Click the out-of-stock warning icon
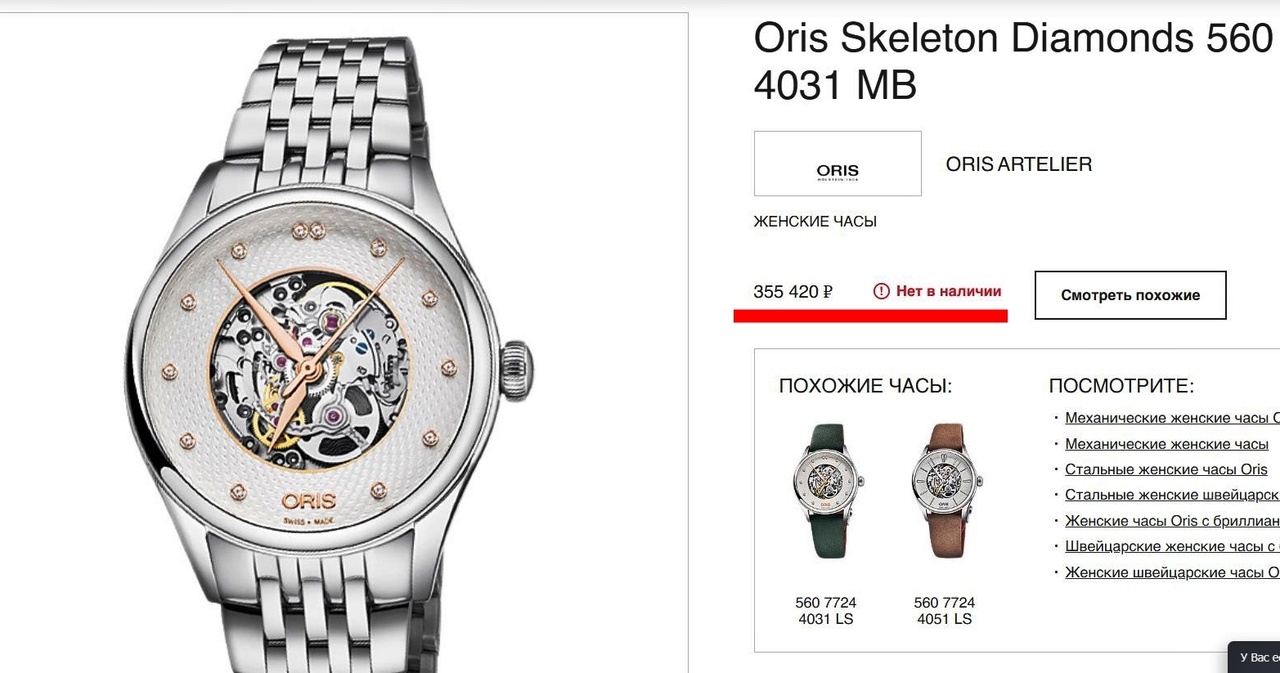 point(881,291)
